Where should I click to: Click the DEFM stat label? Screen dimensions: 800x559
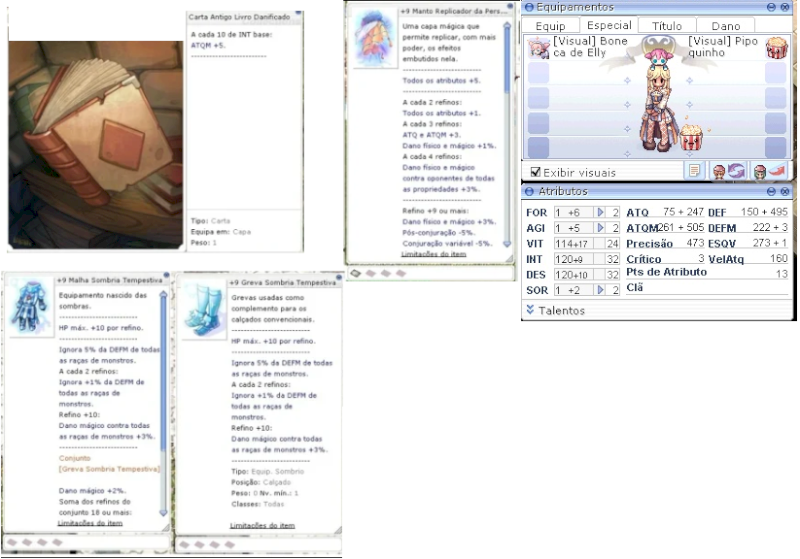click(722, 228)
